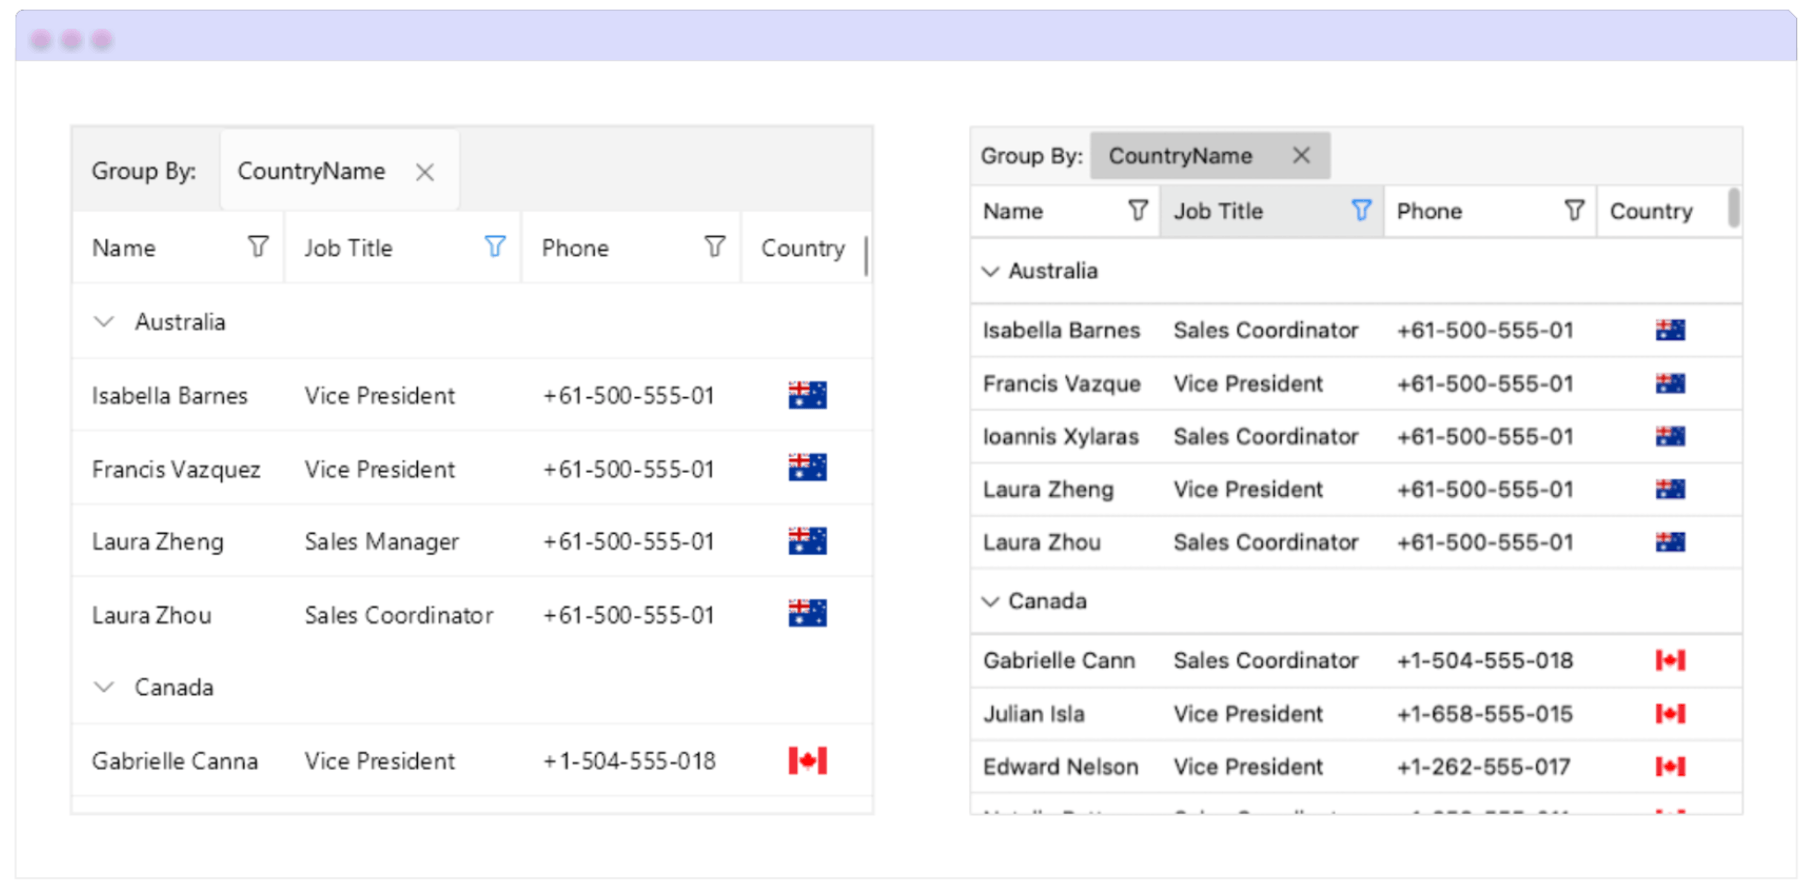The width and height of the screenshot is (1808, 892).
Task: Click Australian flag in Francis Vazquez left row
Action: point(807,468)
